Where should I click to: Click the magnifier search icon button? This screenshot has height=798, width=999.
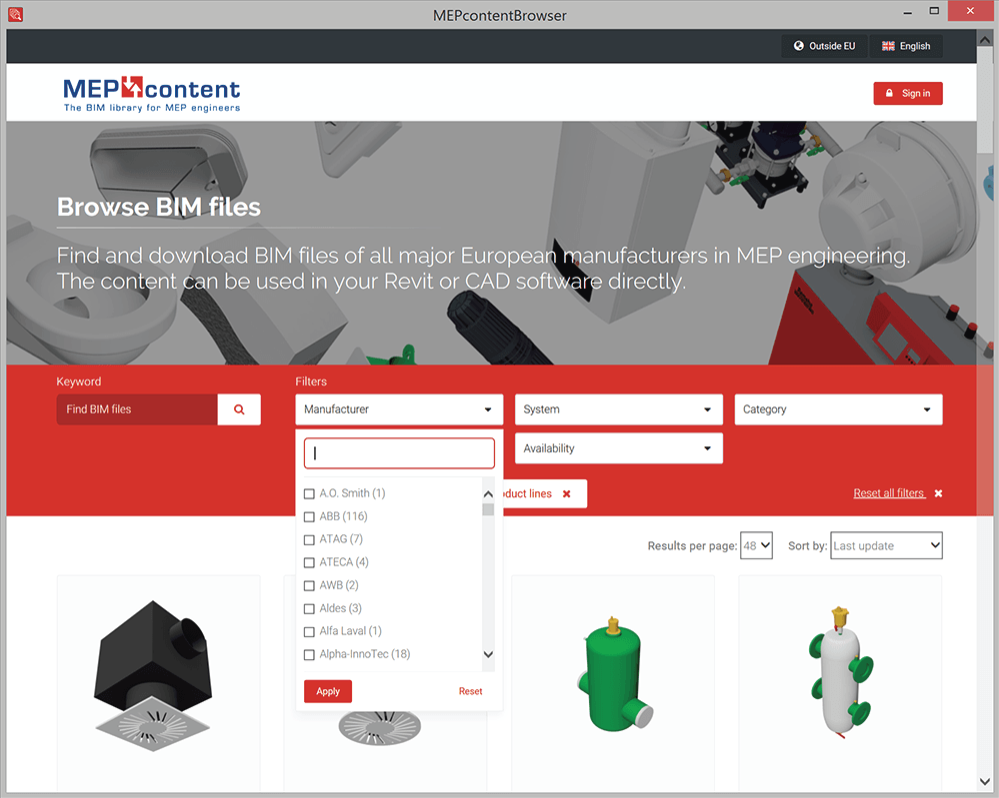(239, 409)
